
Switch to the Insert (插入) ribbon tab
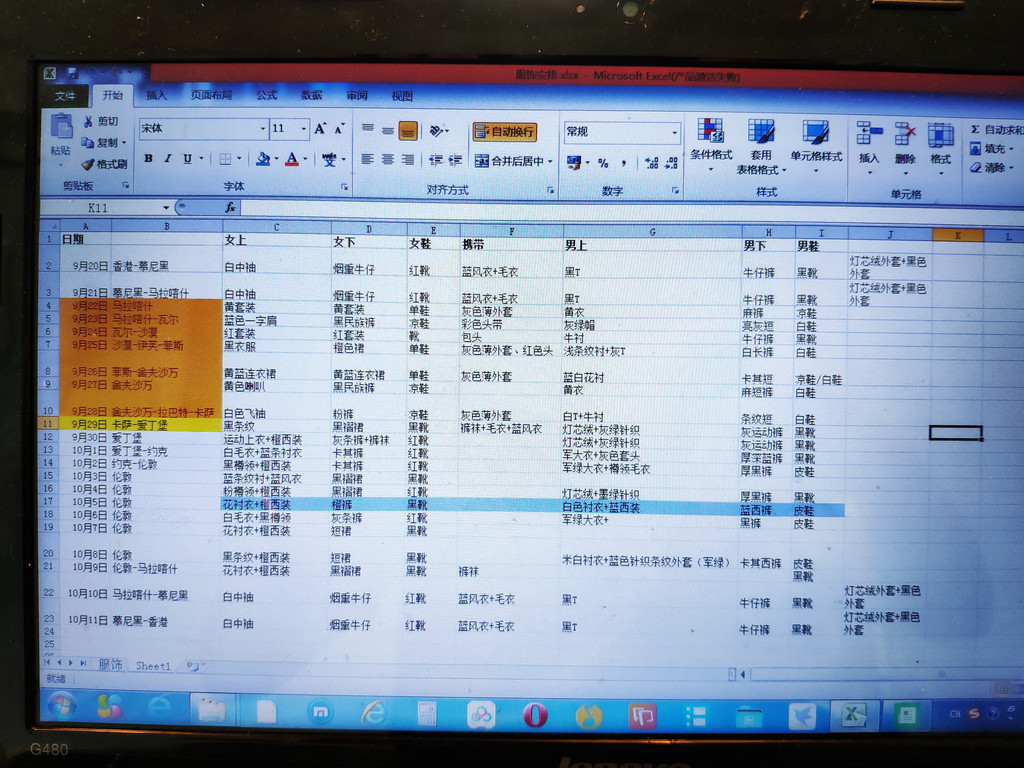(x=157, y=96)
